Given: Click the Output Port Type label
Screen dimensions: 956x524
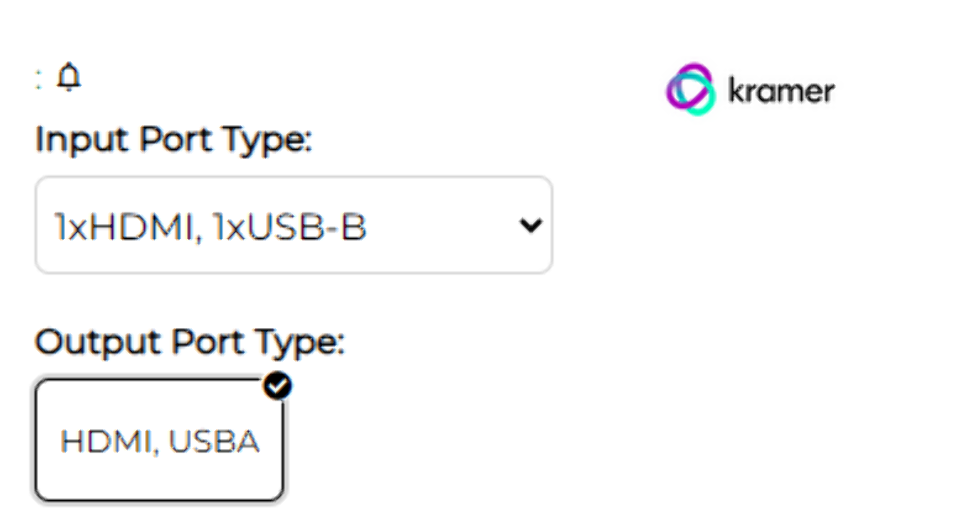Looking at the screenshot, I should (x=190, y=343).
